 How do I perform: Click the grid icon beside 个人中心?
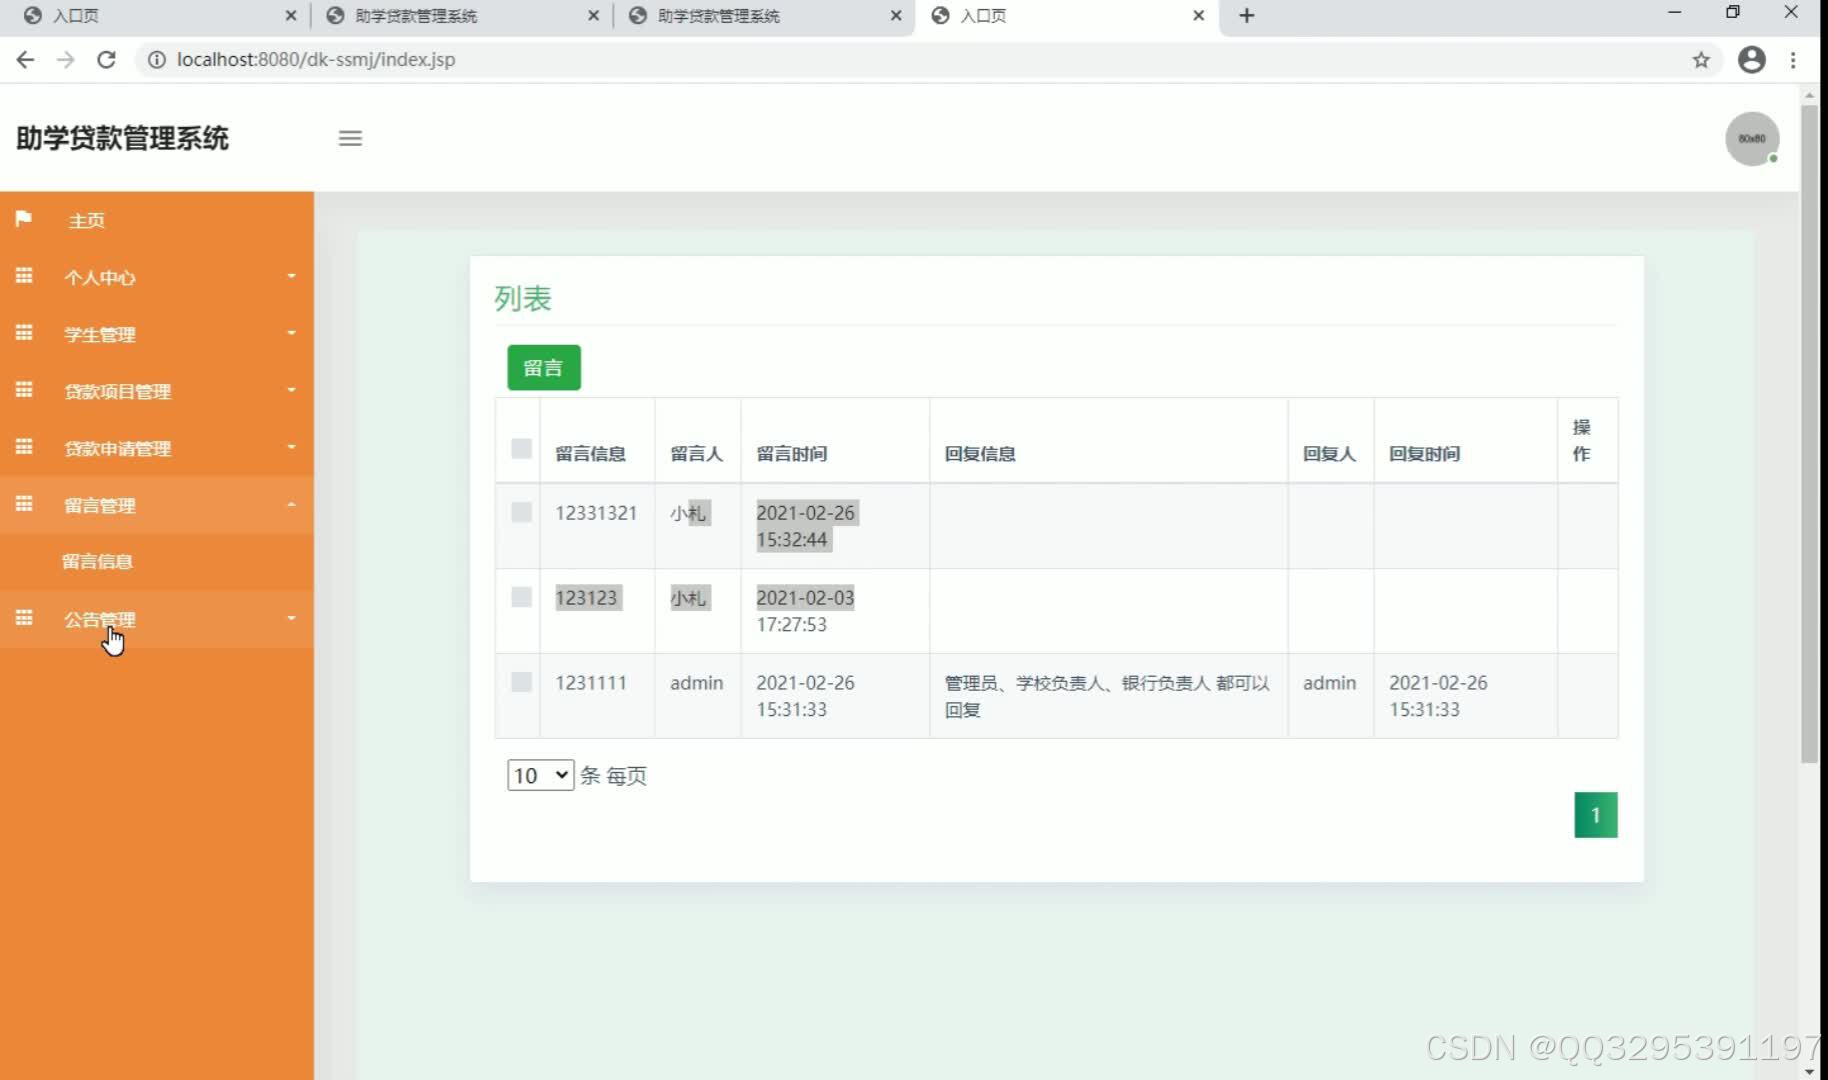[x=24, y=275]
